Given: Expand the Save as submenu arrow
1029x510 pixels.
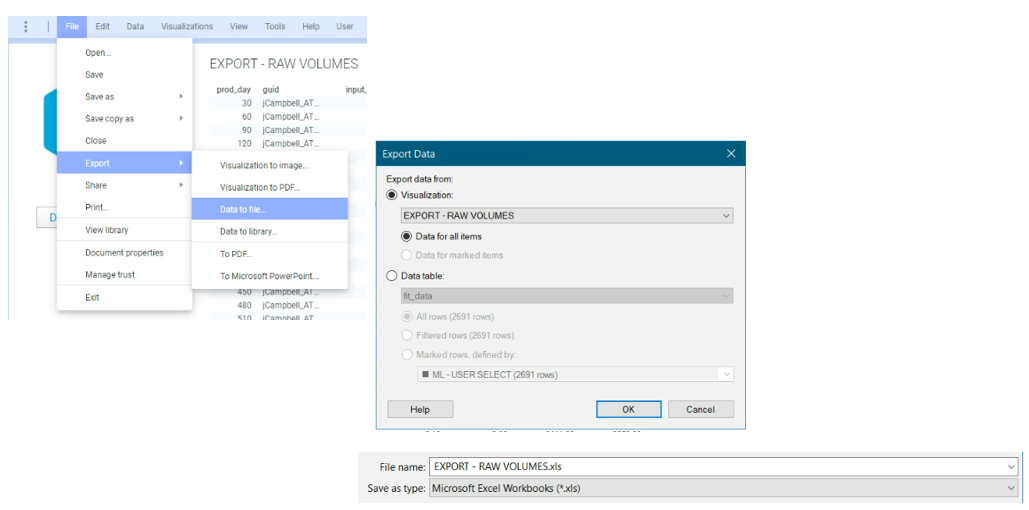Looking at the screenshot, I should click(x=181, y=97).
